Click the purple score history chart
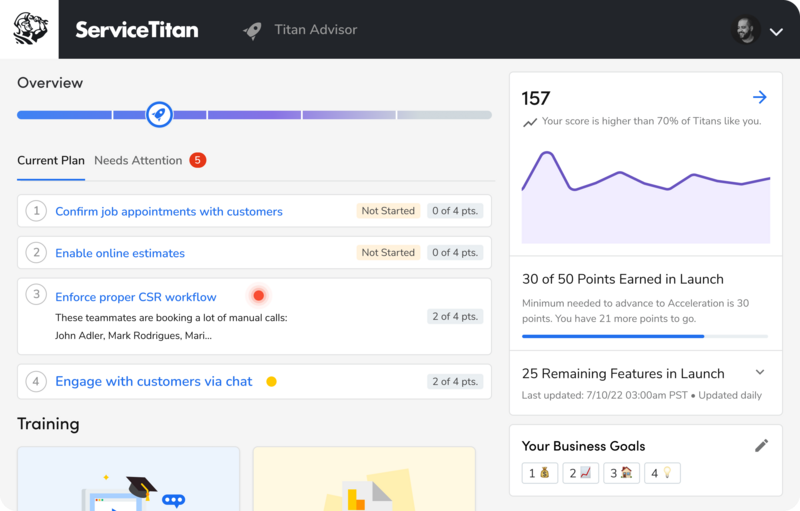The image size is (800, 511). pyautogui.click(x=646, y=197)
